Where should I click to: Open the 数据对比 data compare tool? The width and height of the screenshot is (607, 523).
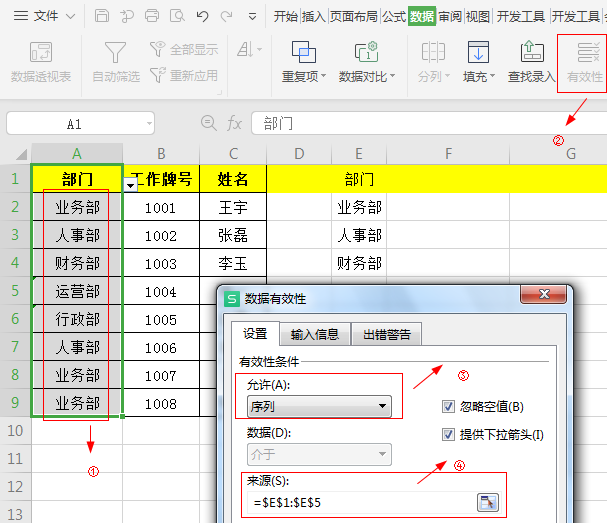(366, 53)
